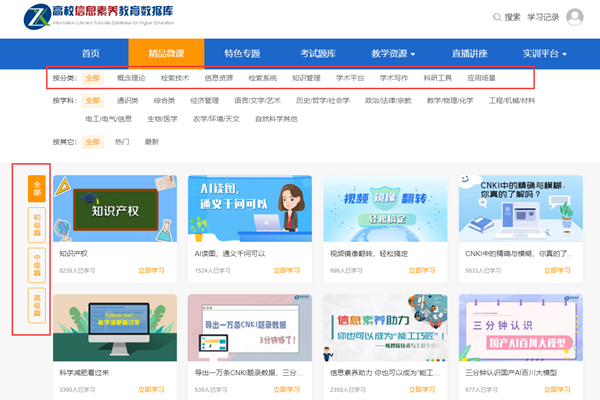
Task: Open 视频镜像翻转 course thumbnail
Action: click(x=385, y=209)
